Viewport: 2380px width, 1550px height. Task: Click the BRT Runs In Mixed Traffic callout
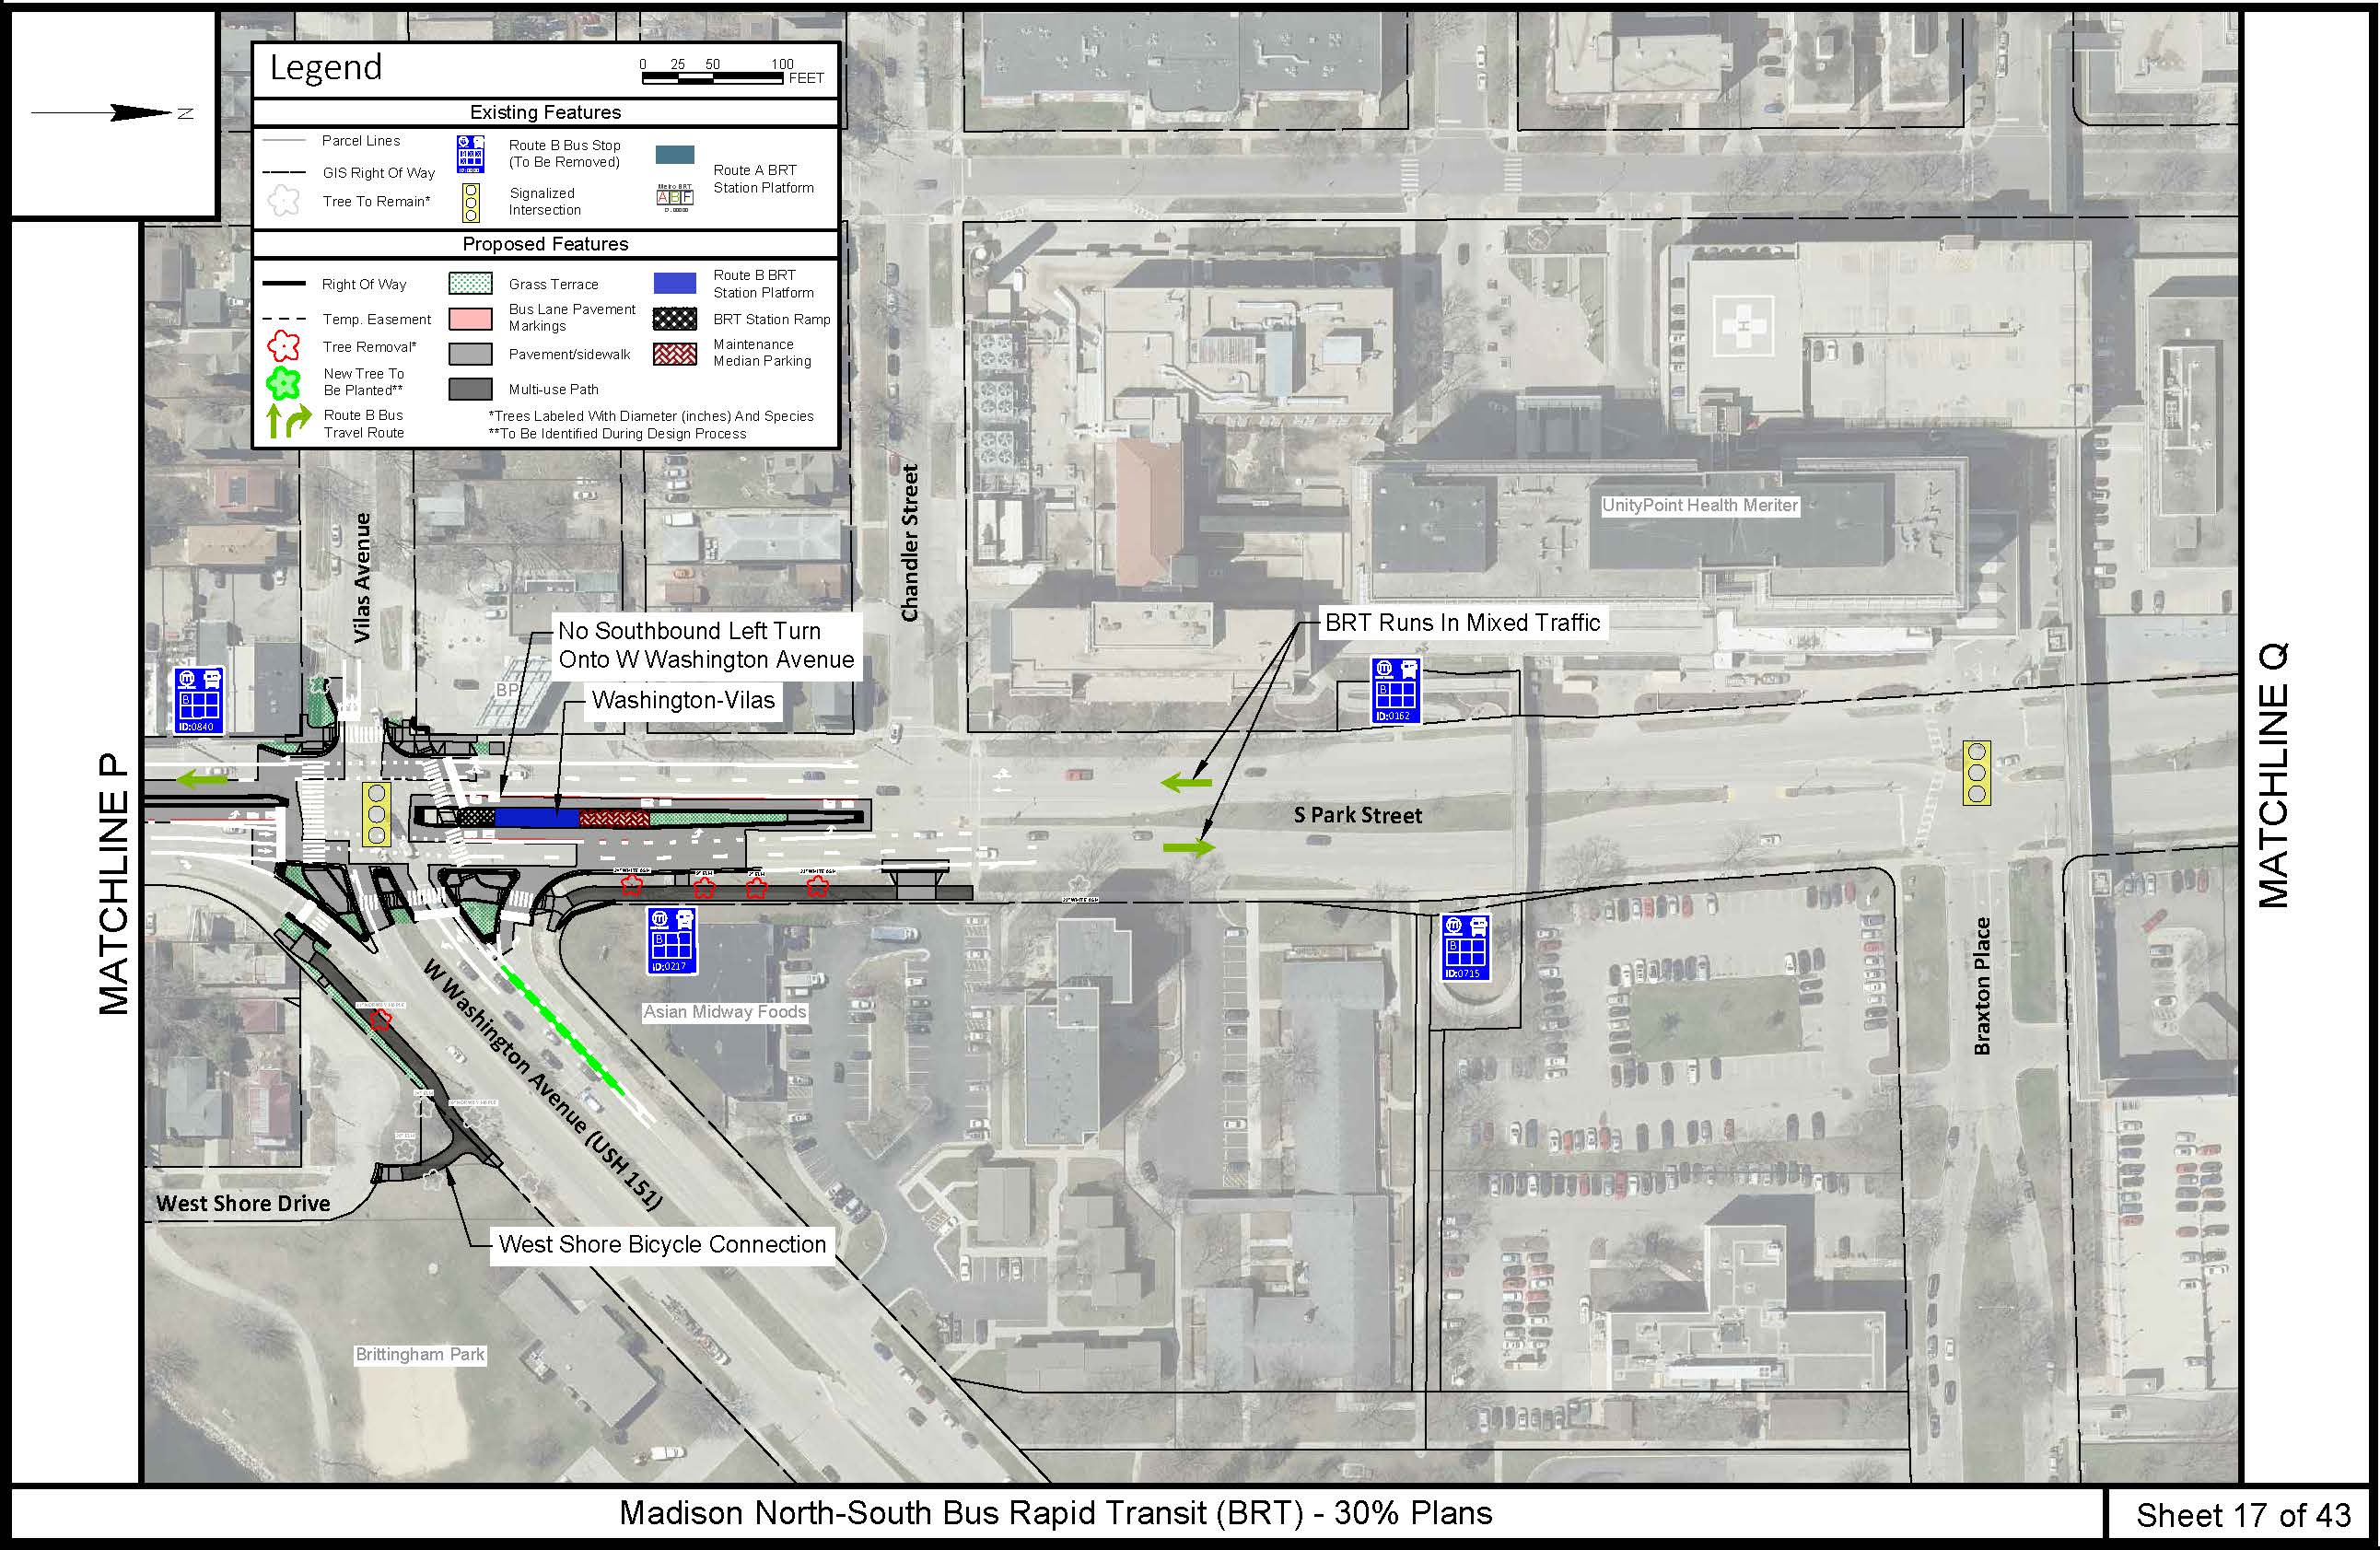click(1462, 623)
